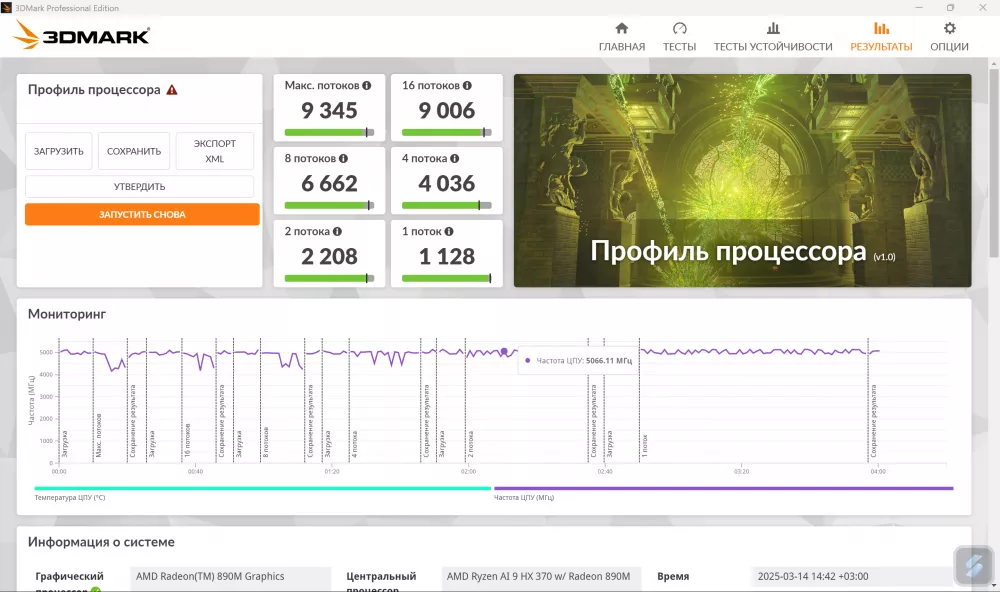The image size is (1000, 592).
Task: Open the floating widget icon at bottom right
Action: [x=973, y=565]
